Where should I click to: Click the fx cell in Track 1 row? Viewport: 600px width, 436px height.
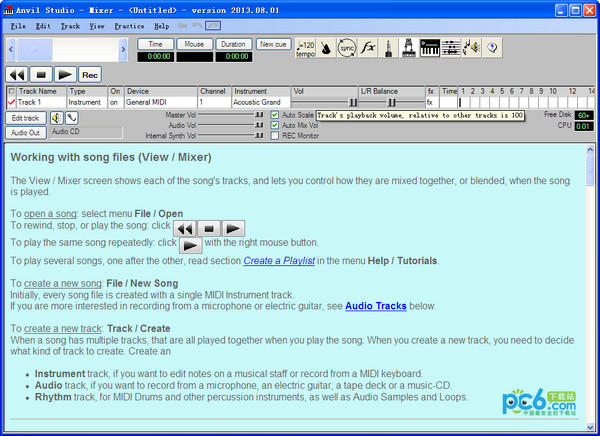coord(431,102)
